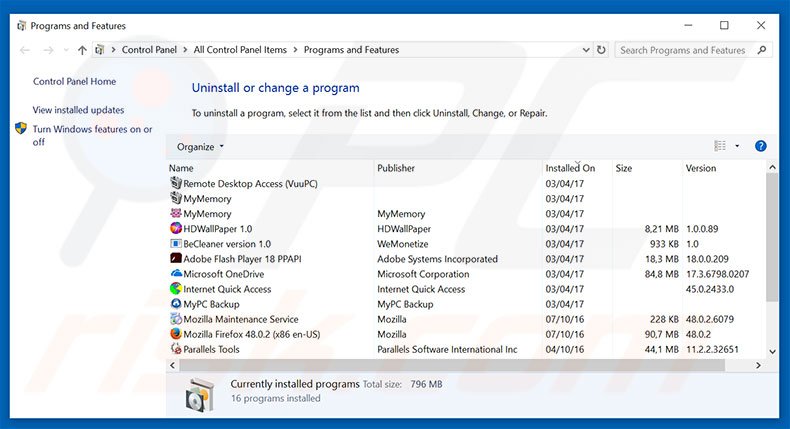Screen dimensions: 790x429
Task: Select the Microsoft OneDrive entry
Action: (224, 274)
